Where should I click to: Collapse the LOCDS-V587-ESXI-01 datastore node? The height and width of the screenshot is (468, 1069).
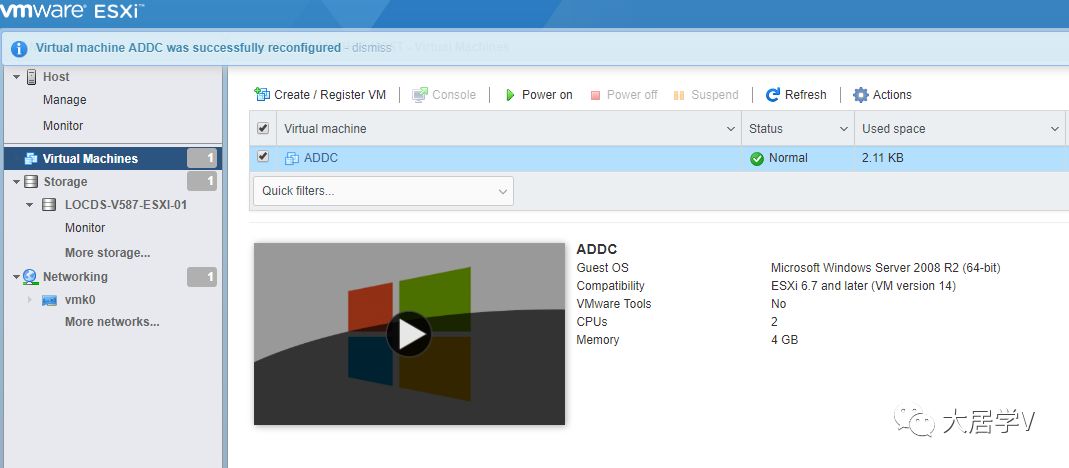tap(29, 205)
